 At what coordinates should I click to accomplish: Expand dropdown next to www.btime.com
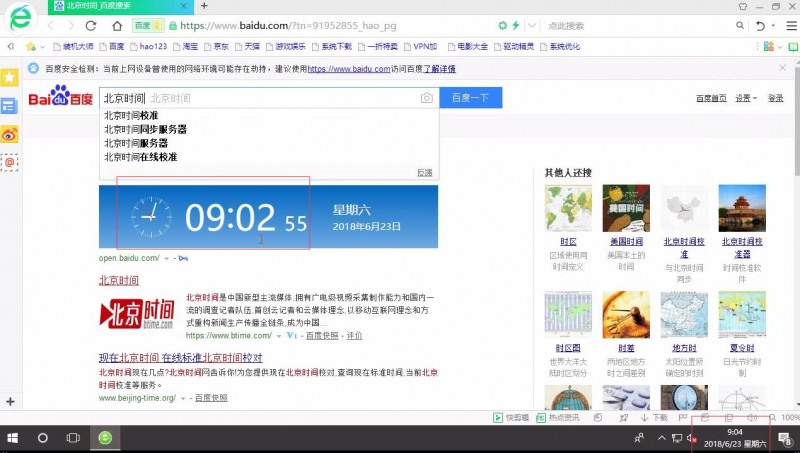click(x=279, y=336)
